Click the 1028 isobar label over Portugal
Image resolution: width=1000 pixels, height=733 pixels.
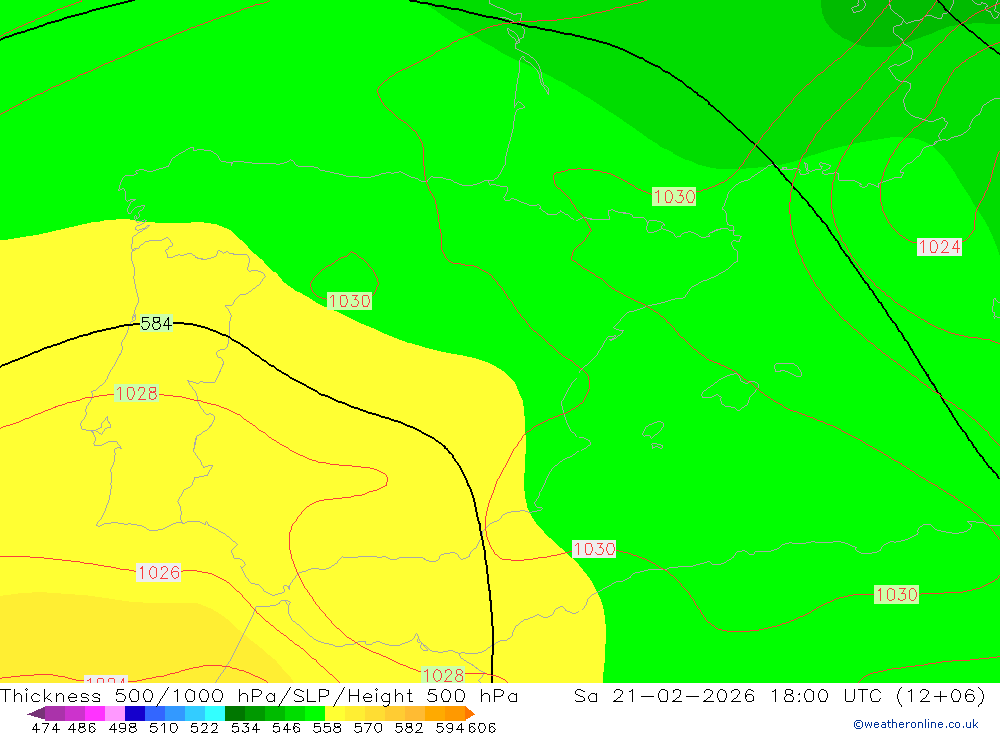[136, 393]
